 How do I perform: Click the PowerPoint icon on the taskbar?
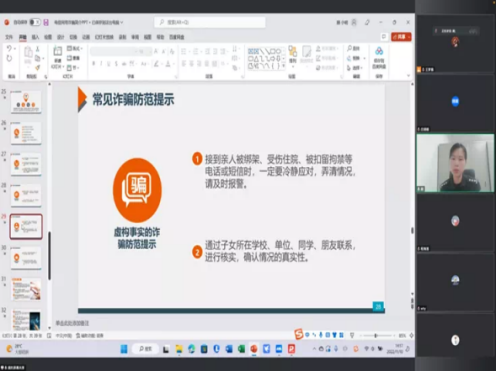pos(254,349)
